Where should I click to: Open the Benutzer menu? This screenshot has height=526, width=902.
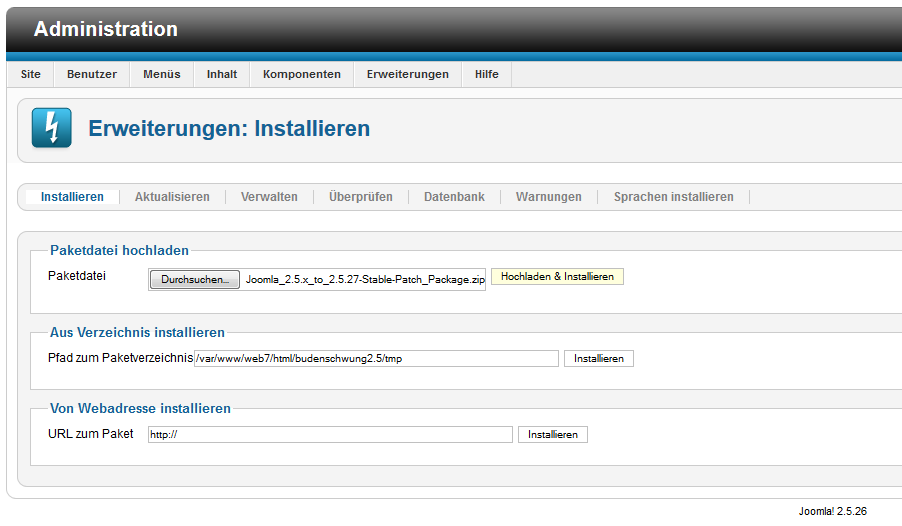(92, 74)
